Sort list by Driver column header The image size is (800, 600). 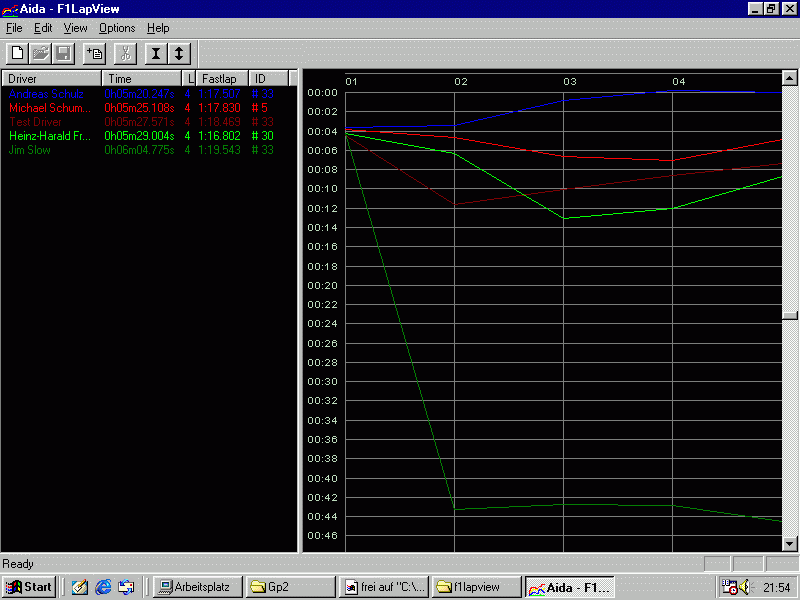(50, 78)
